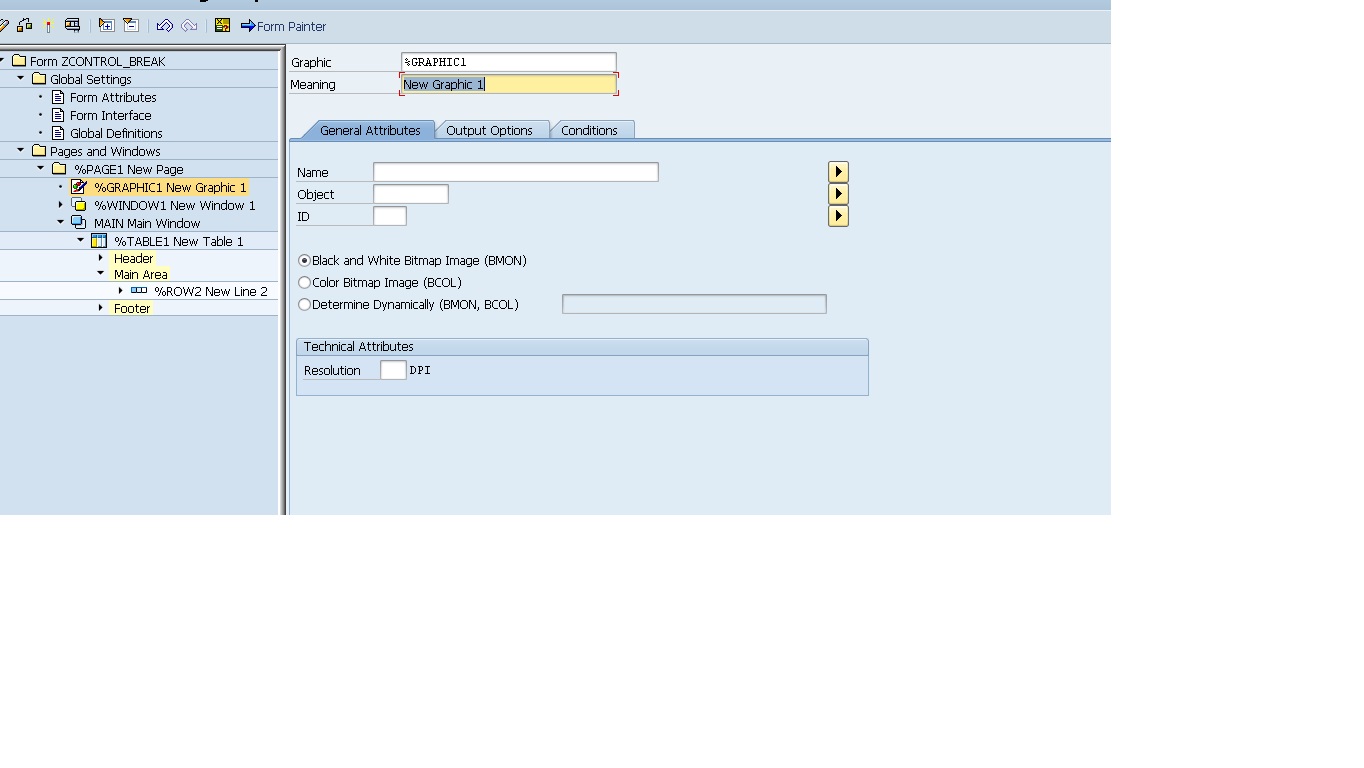Expand the Header node under New Table 1
Image resolution: width=1364 pixels, height=768 pixels.
99,258
